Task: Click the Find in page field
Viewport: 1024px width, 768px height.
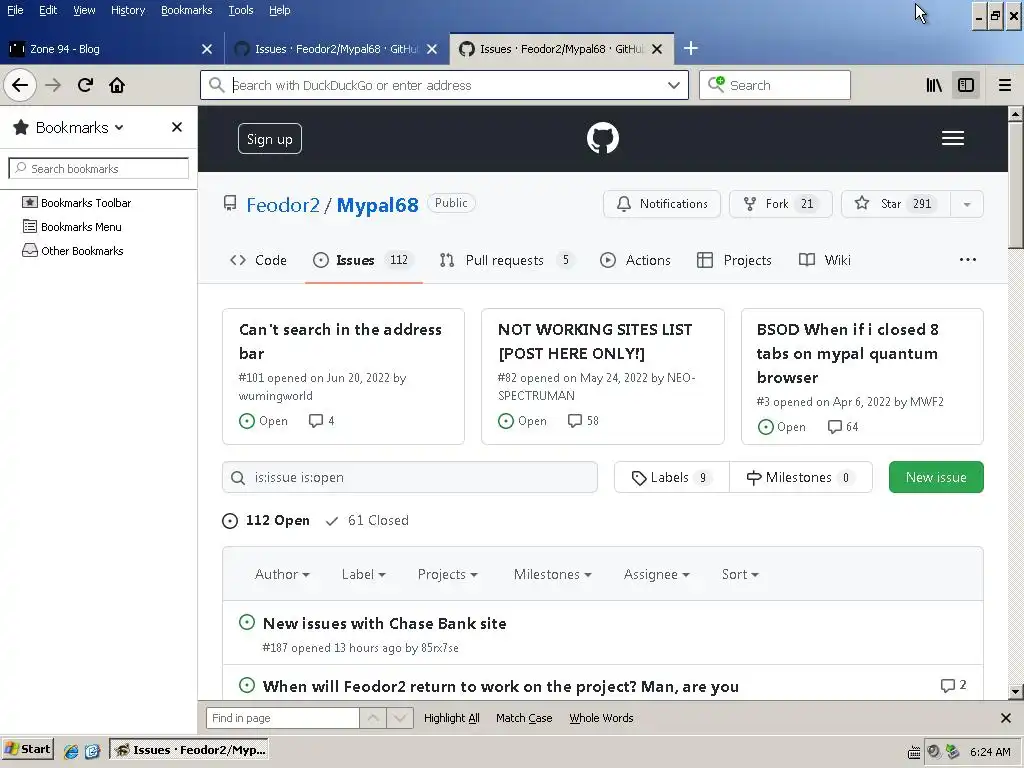Action: click(282, 718)
